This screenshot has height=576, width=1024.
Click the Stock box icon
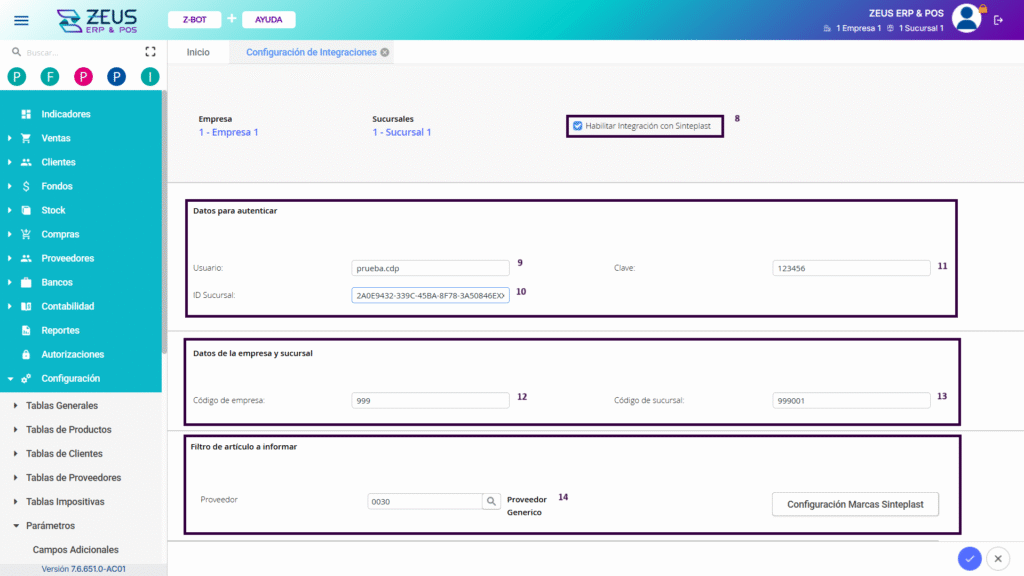coord(26,210)
